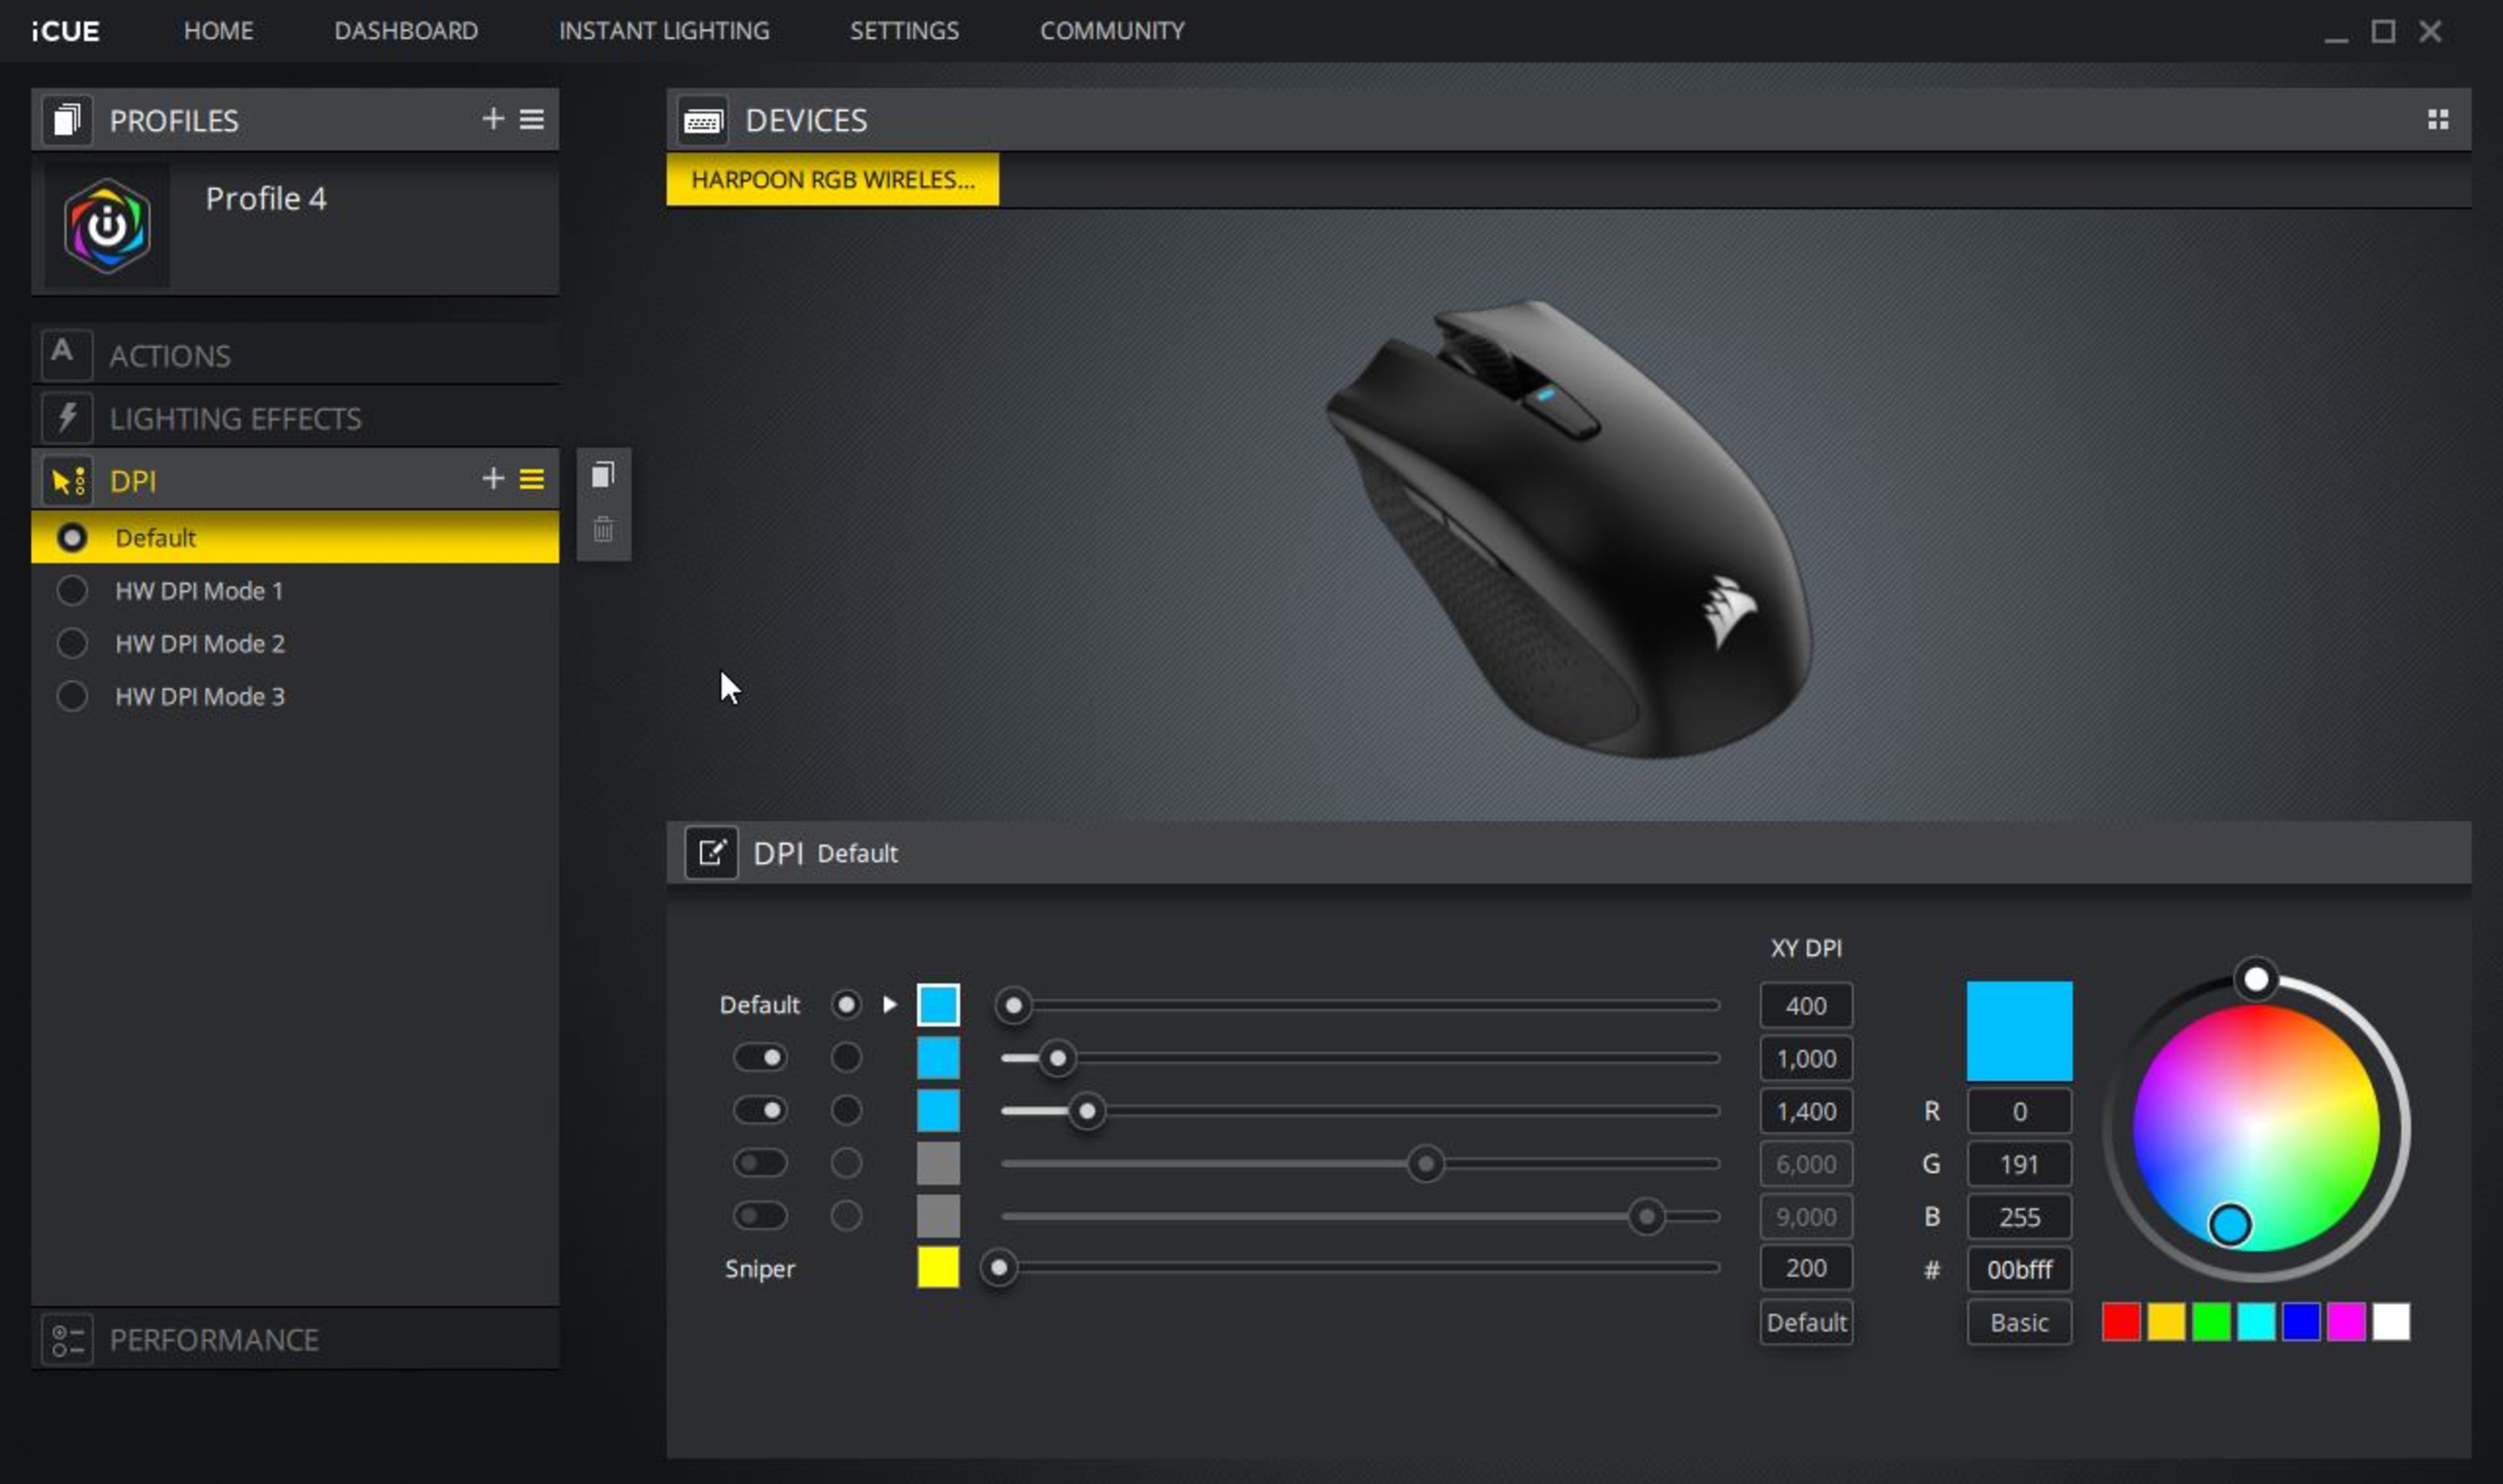Click the Default DPI reset button
The width and height of the screenshot is (2503, 1484).
point(1806,1322)
